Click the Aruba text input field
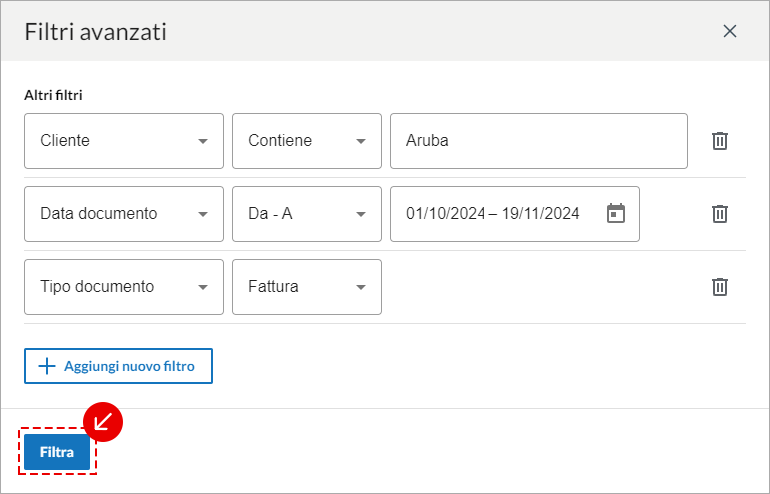Screen dimensions: 770x494 (539, 141)
